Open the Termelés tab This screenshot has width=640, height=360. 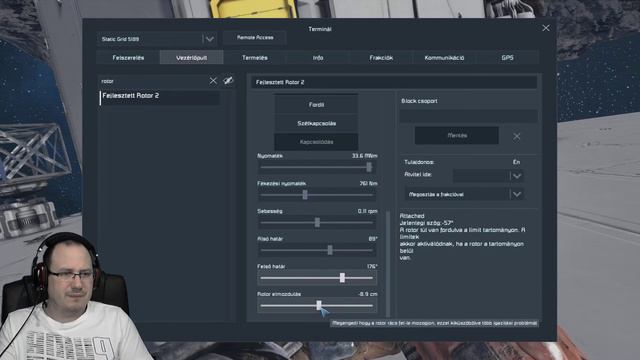point(255,58)
